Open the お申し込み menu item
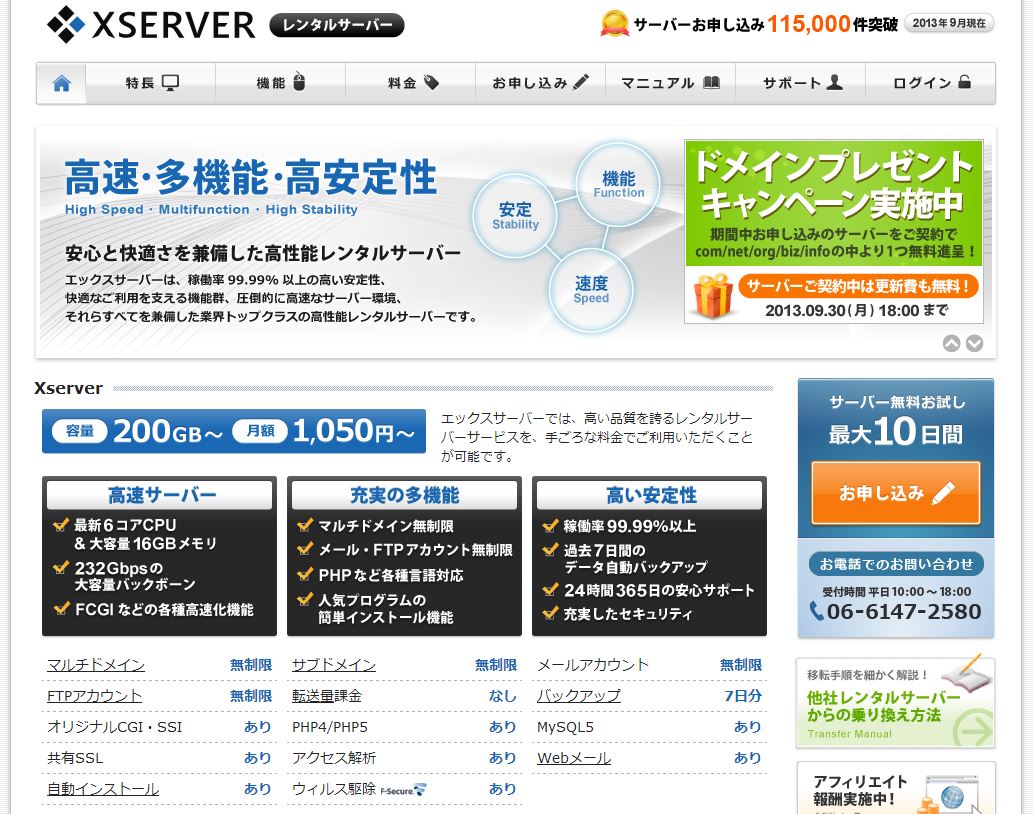This screenshot has width=1033, height=814. [540, 83]
